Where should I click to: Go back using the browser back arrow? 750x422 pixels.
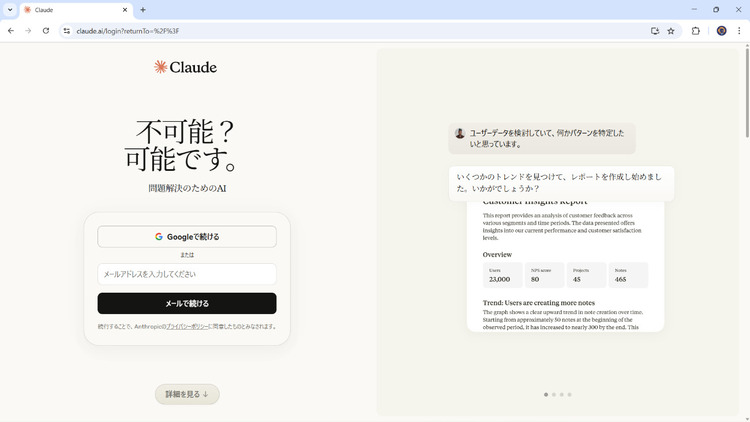point(11,31)
